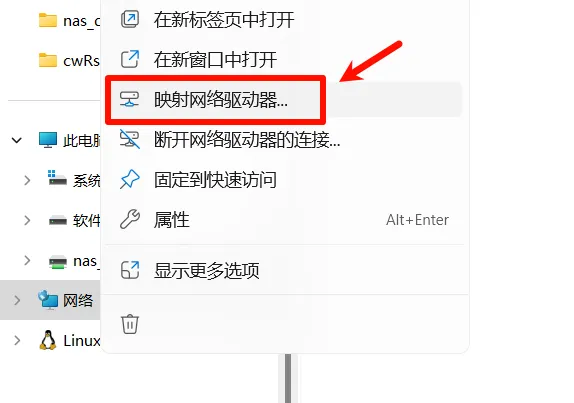
Task: Click the pin icon for 固定到快速访问
Action: click(x=130, y=179)
